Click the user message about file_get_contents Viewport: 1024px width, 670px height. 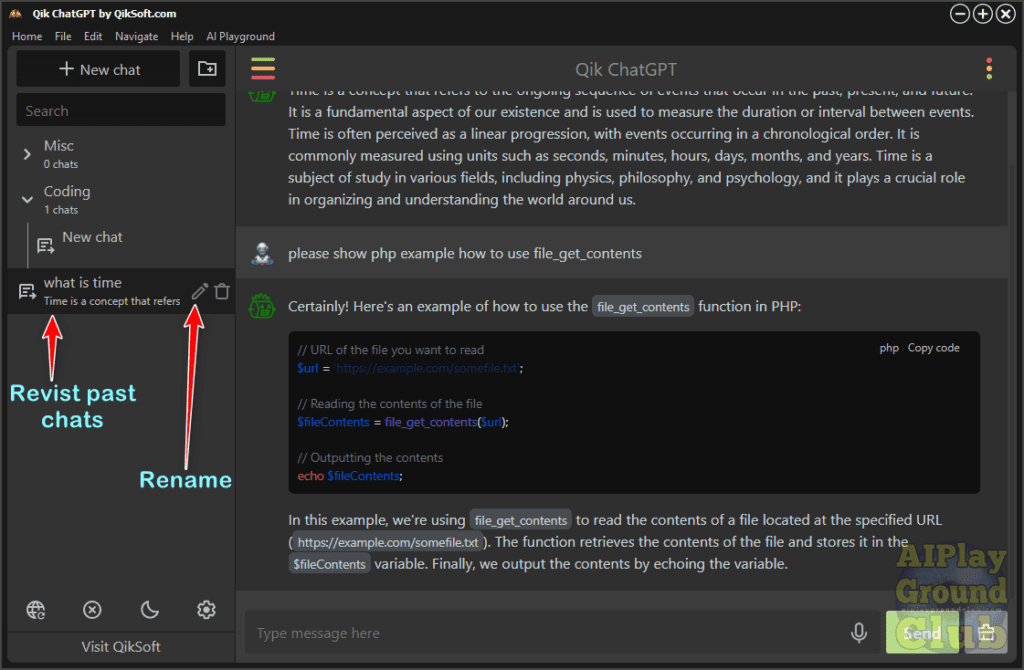[464, 253]
